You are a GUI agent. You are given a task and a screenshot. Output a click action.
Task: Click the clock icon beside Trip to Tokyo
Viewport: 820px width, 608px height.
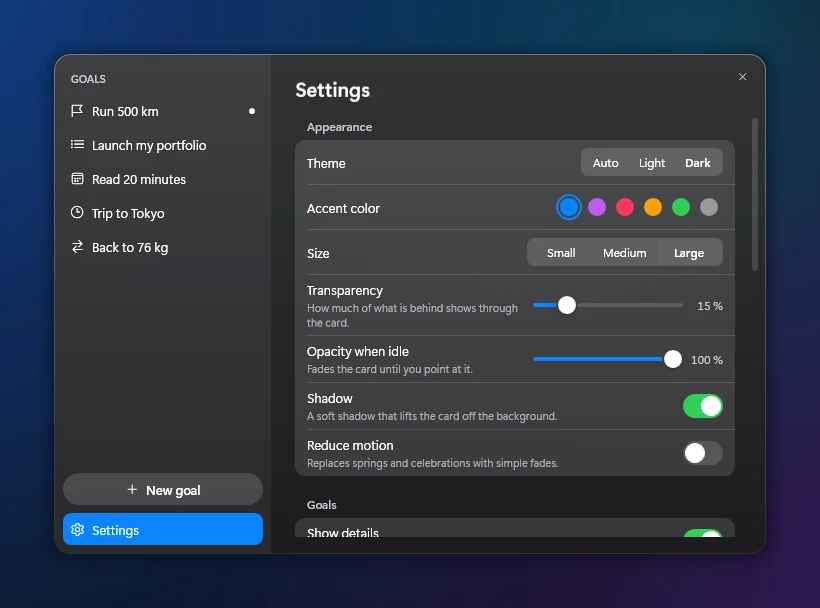[77, 213]
